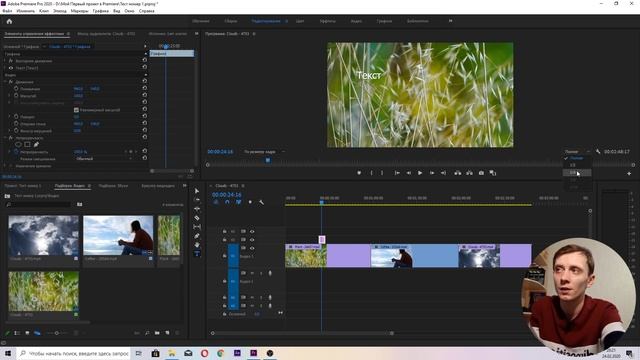Viewport: 640px width, 360px height.
Task: Open the zoom level Fit dropdown
Action: pos(264,152)
